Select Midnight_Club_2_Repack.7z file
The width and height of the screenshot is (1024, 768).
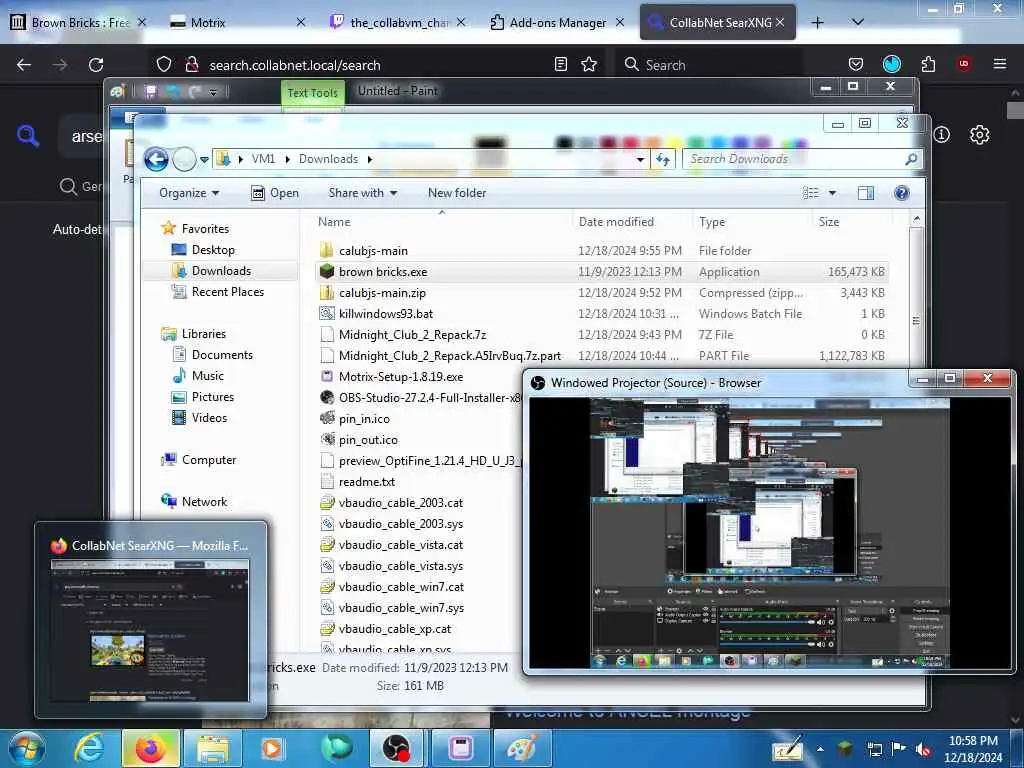(412, 335)
